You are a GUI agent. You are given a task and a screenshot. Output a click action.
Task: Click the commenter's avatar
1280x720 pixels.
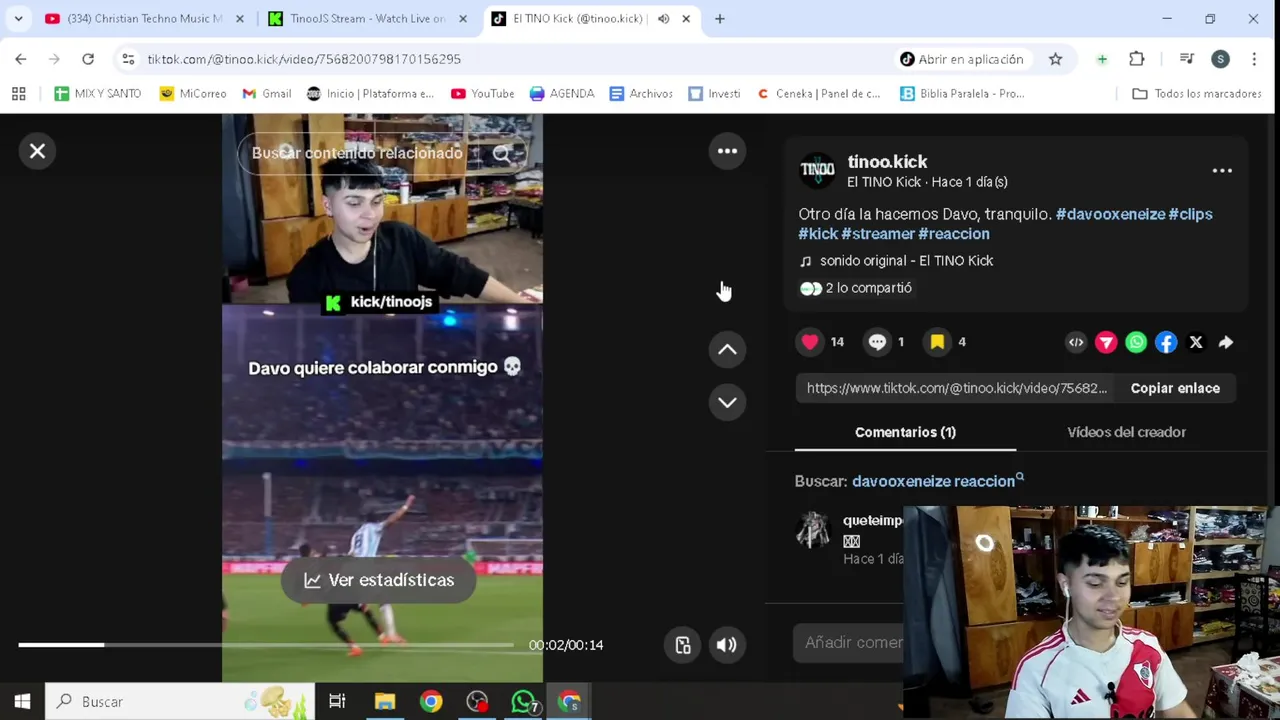pos(813,530)
